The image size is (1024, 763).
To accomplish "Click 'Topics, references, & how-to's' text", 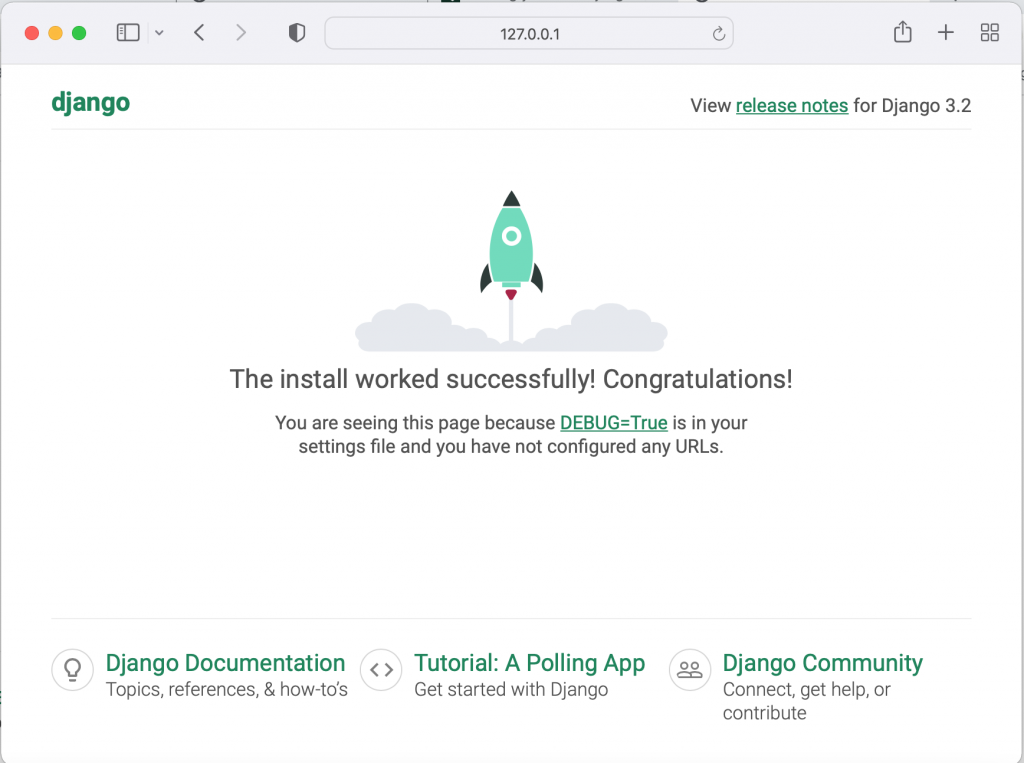I will (x=227, y=690).
